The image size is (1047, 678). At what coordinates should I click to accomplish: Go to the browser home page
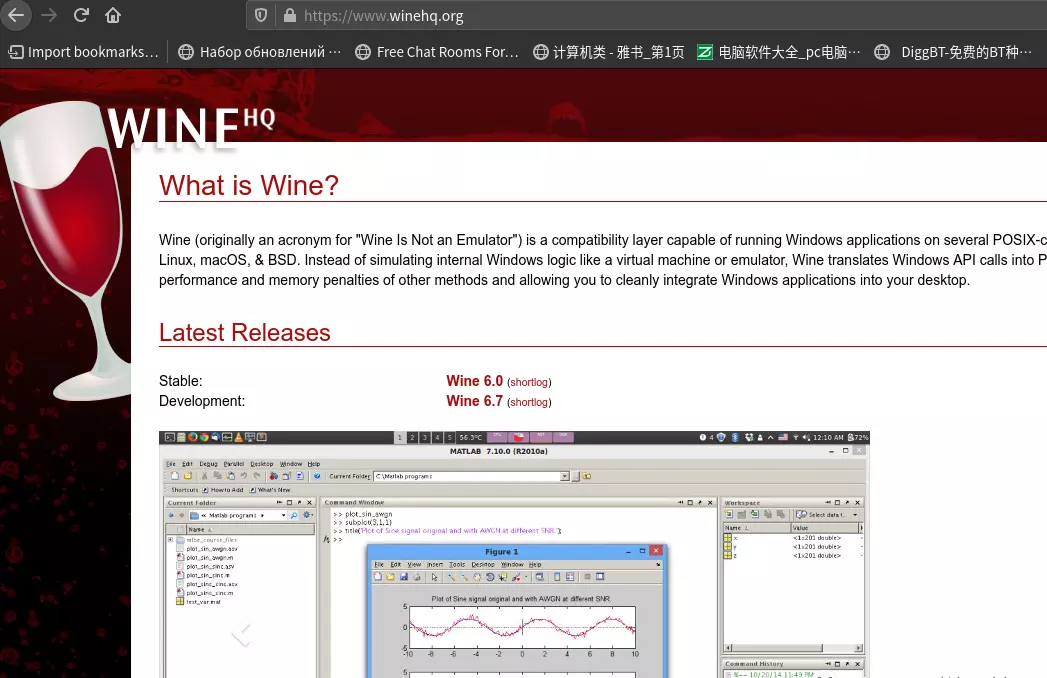point(113,15)
